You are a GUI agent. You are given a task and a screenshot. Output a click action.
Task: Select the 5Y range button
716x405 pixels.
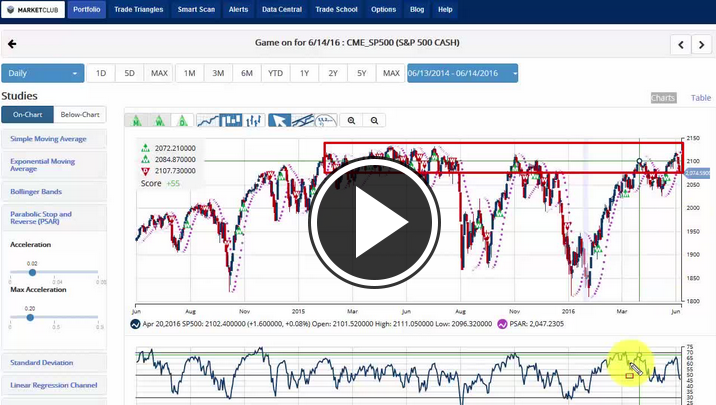pyautogui.click(x=362, y=73)
